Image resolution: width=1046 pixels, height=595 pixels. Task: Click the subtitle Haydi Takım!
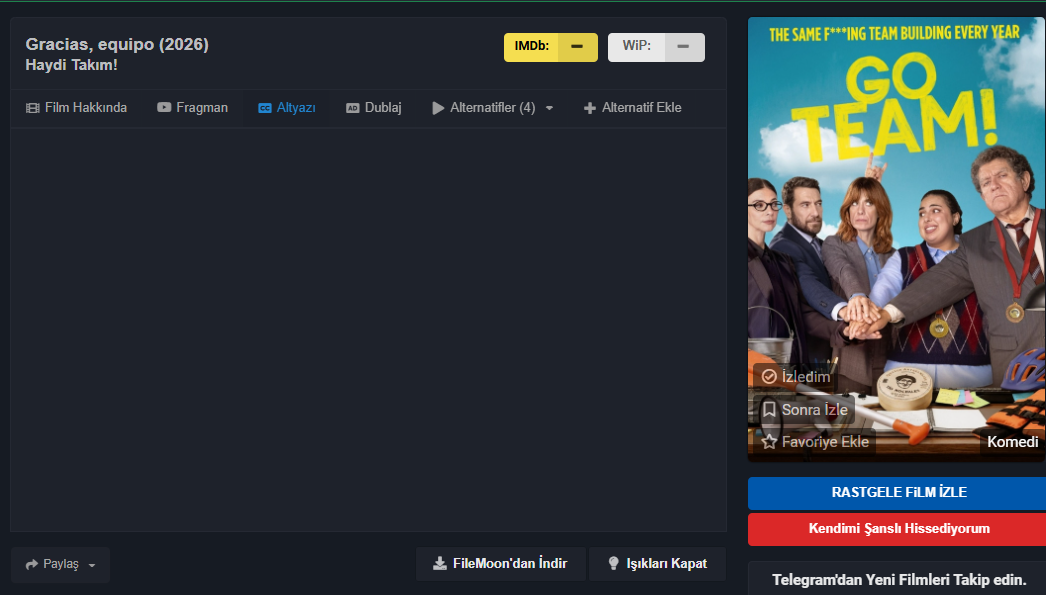71,65
